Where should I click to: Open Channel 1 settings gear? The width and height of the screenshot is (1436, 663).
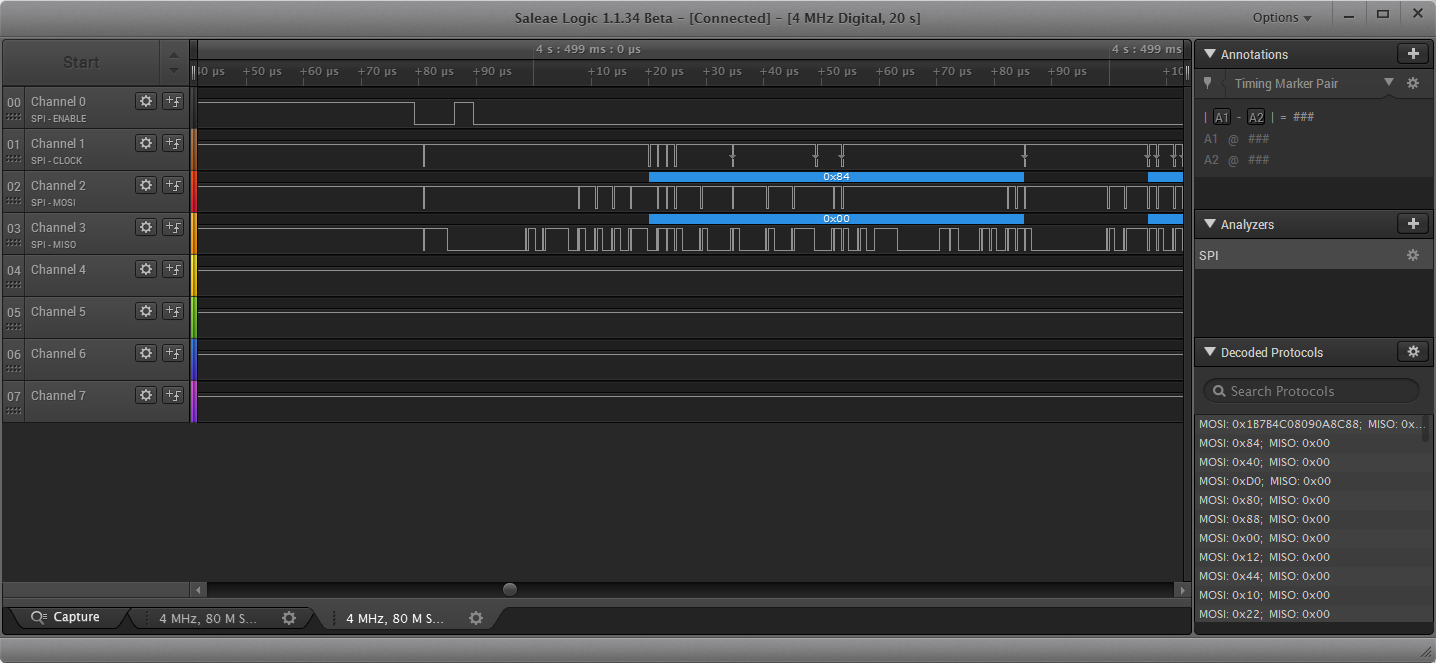[146, 143]
